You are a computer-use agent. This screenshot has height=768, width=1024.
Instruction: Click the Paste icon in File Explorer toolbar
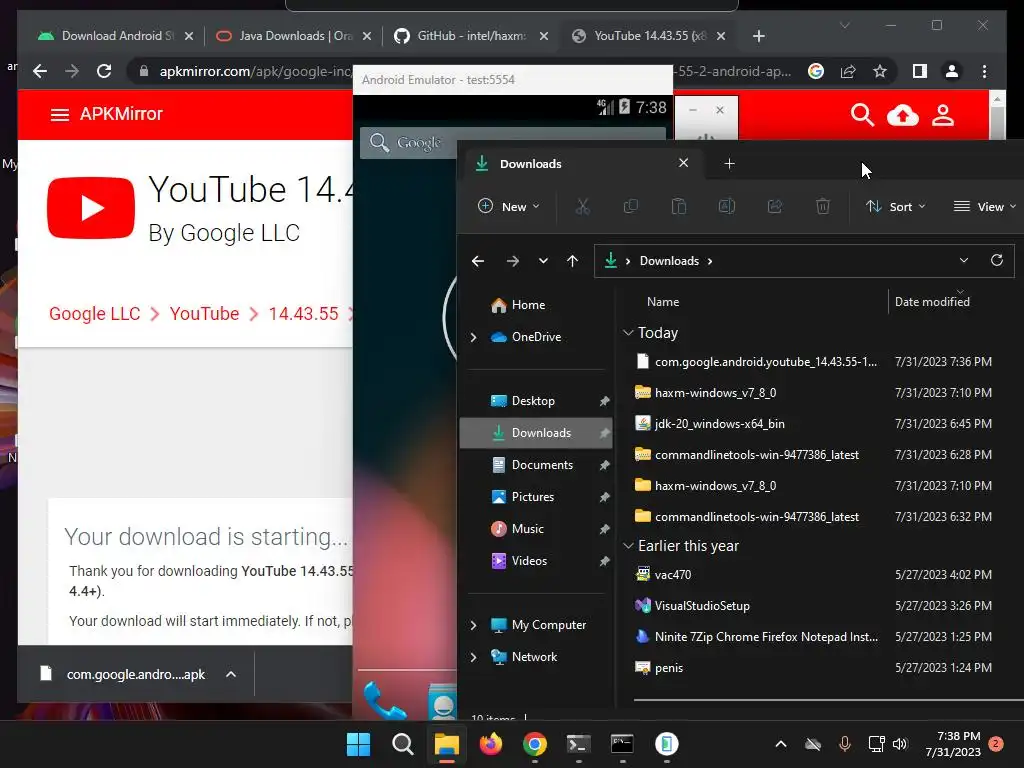tap(679, 207)
